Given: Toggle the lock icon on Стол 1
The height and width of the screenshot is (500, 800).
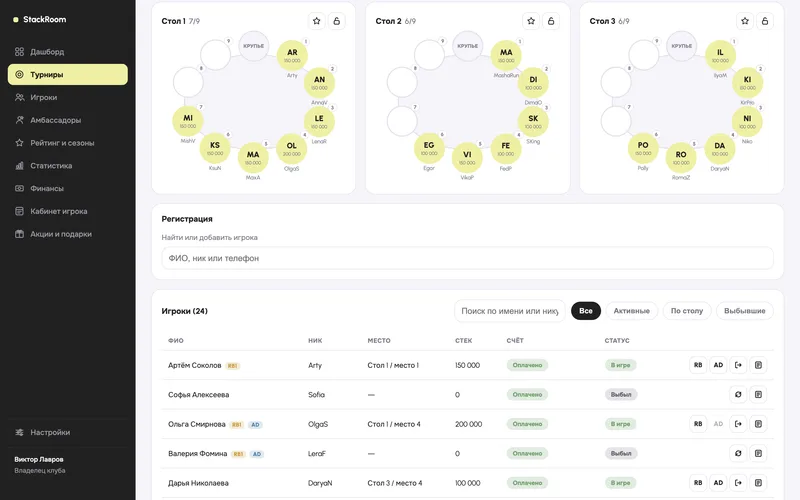Looking at the screenshot, I should pos(337,21).
